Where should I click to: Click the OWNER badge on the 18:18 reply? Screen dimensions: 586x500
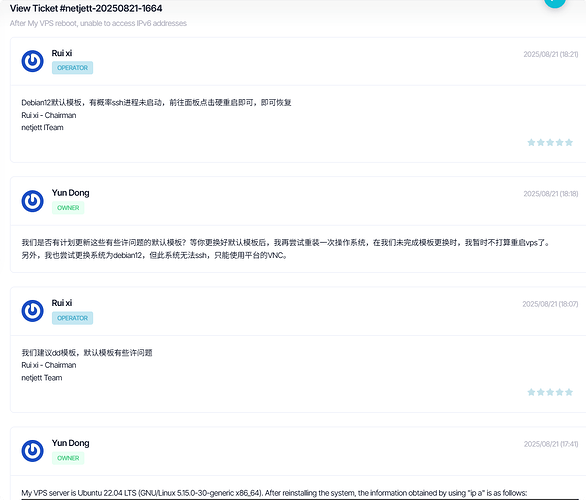click(68, 208)
